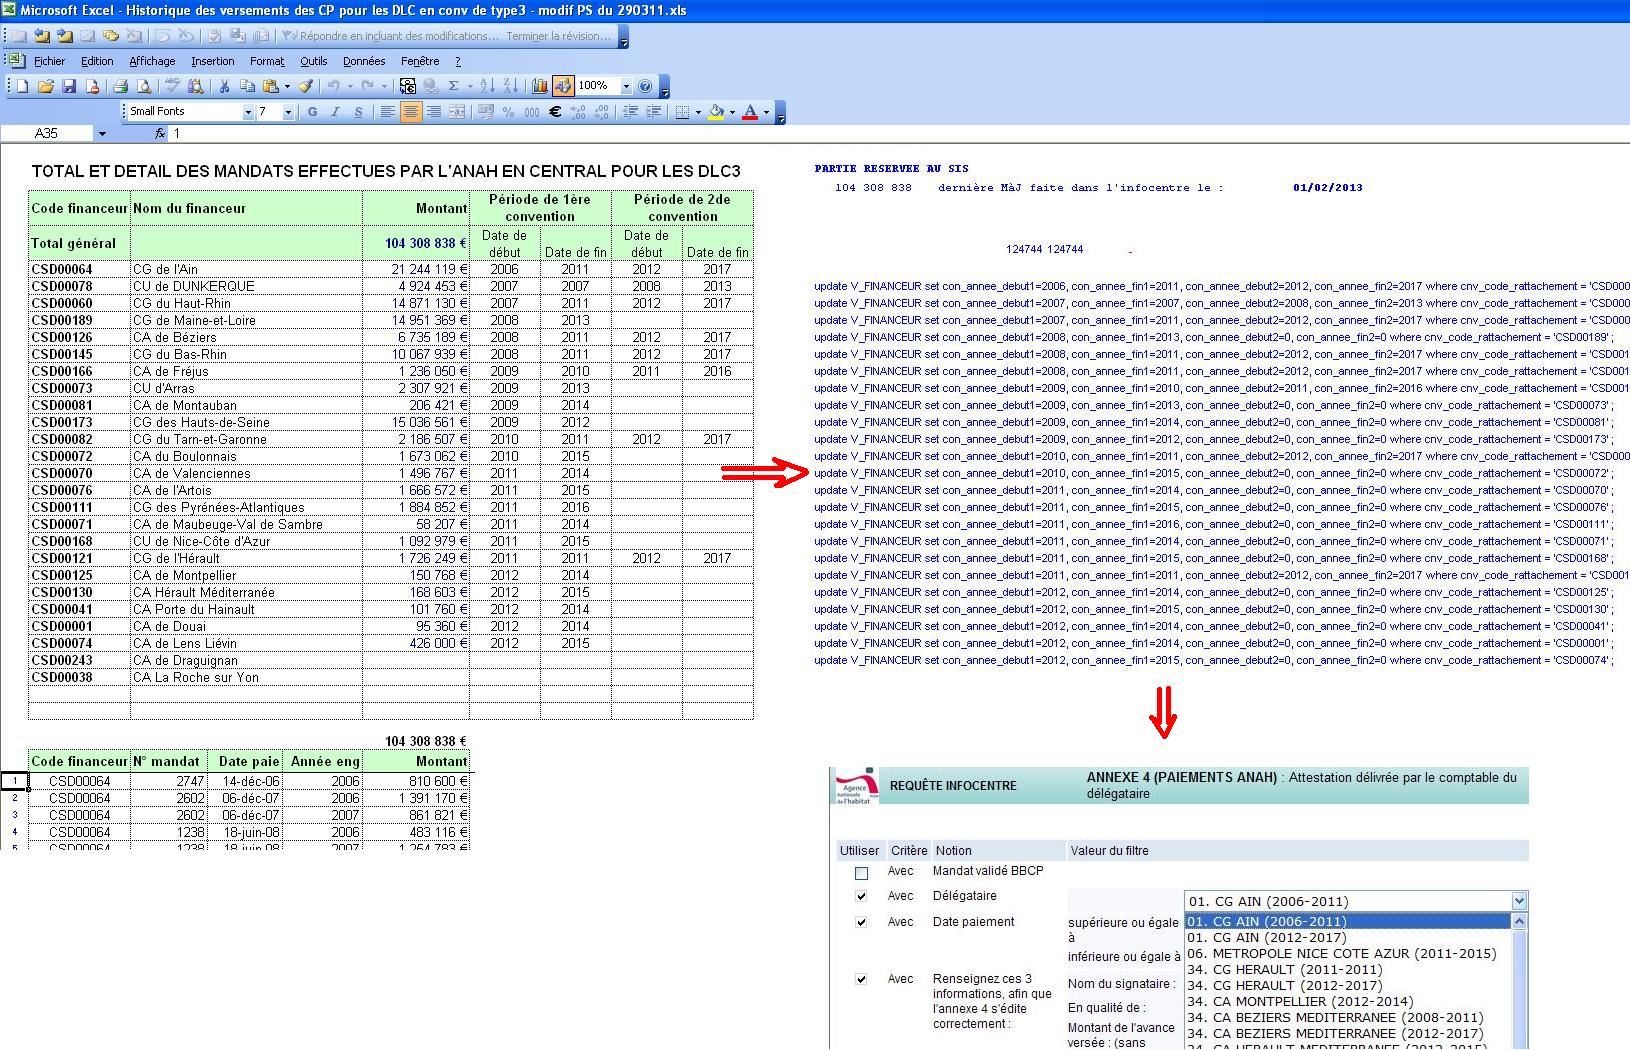The height and width of the screenshot is (1050, 1630).
Task: Apply percent style format
Action: tap(508, 112)
